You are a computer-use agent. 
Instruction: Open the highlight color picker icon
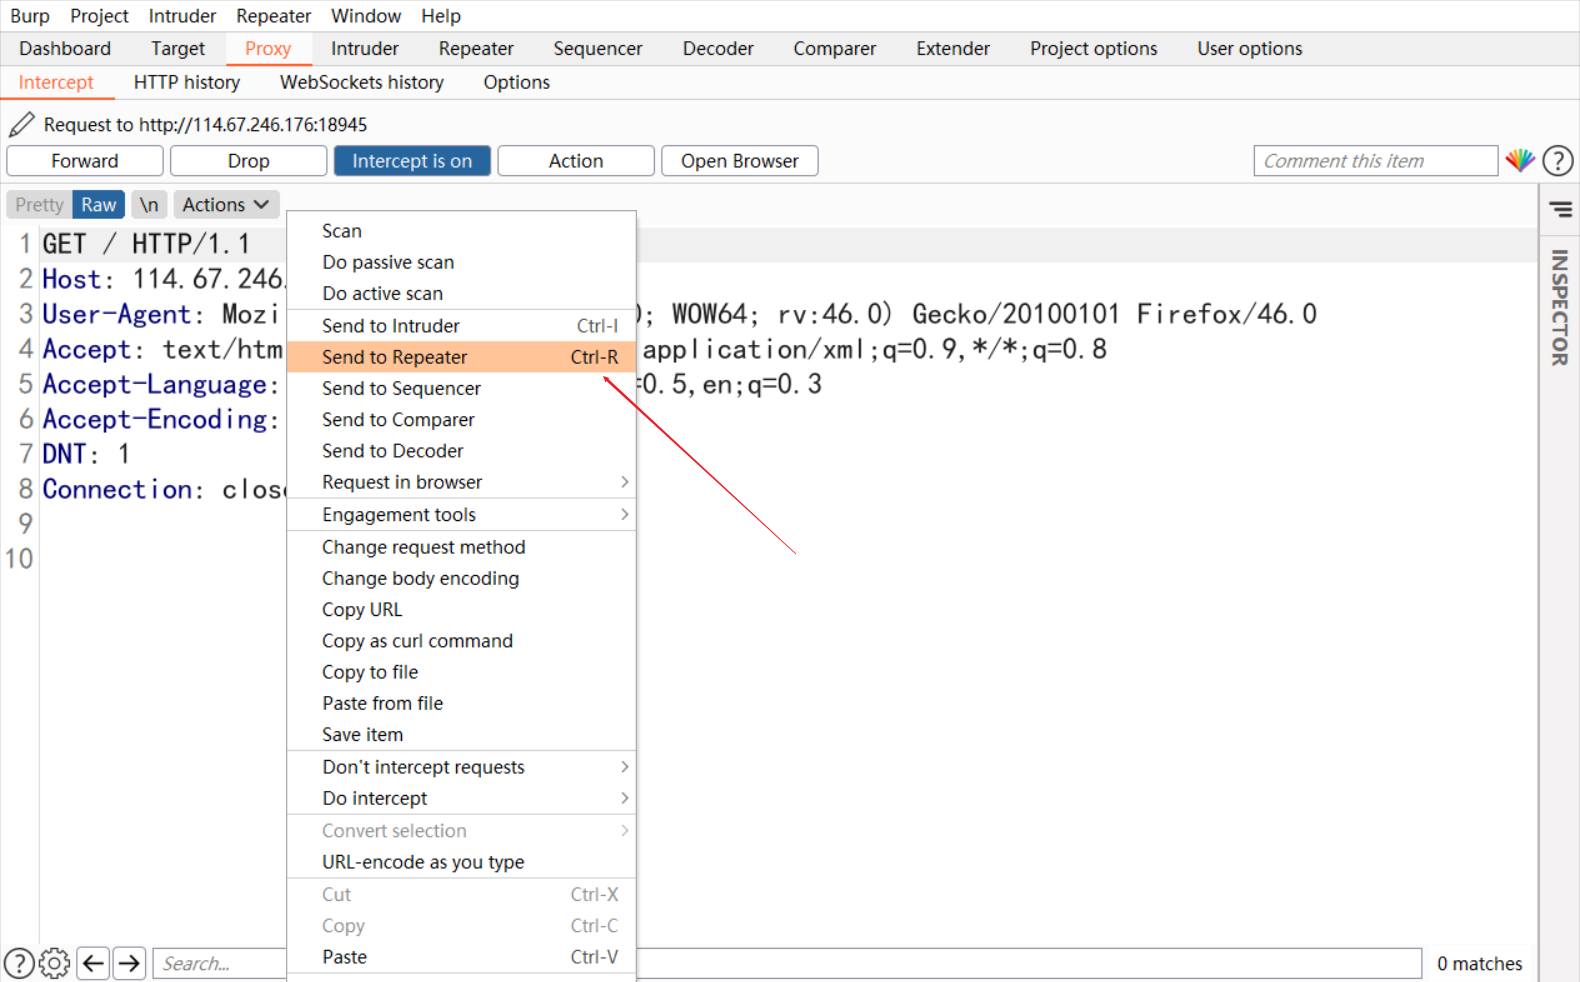(1520, 160)
